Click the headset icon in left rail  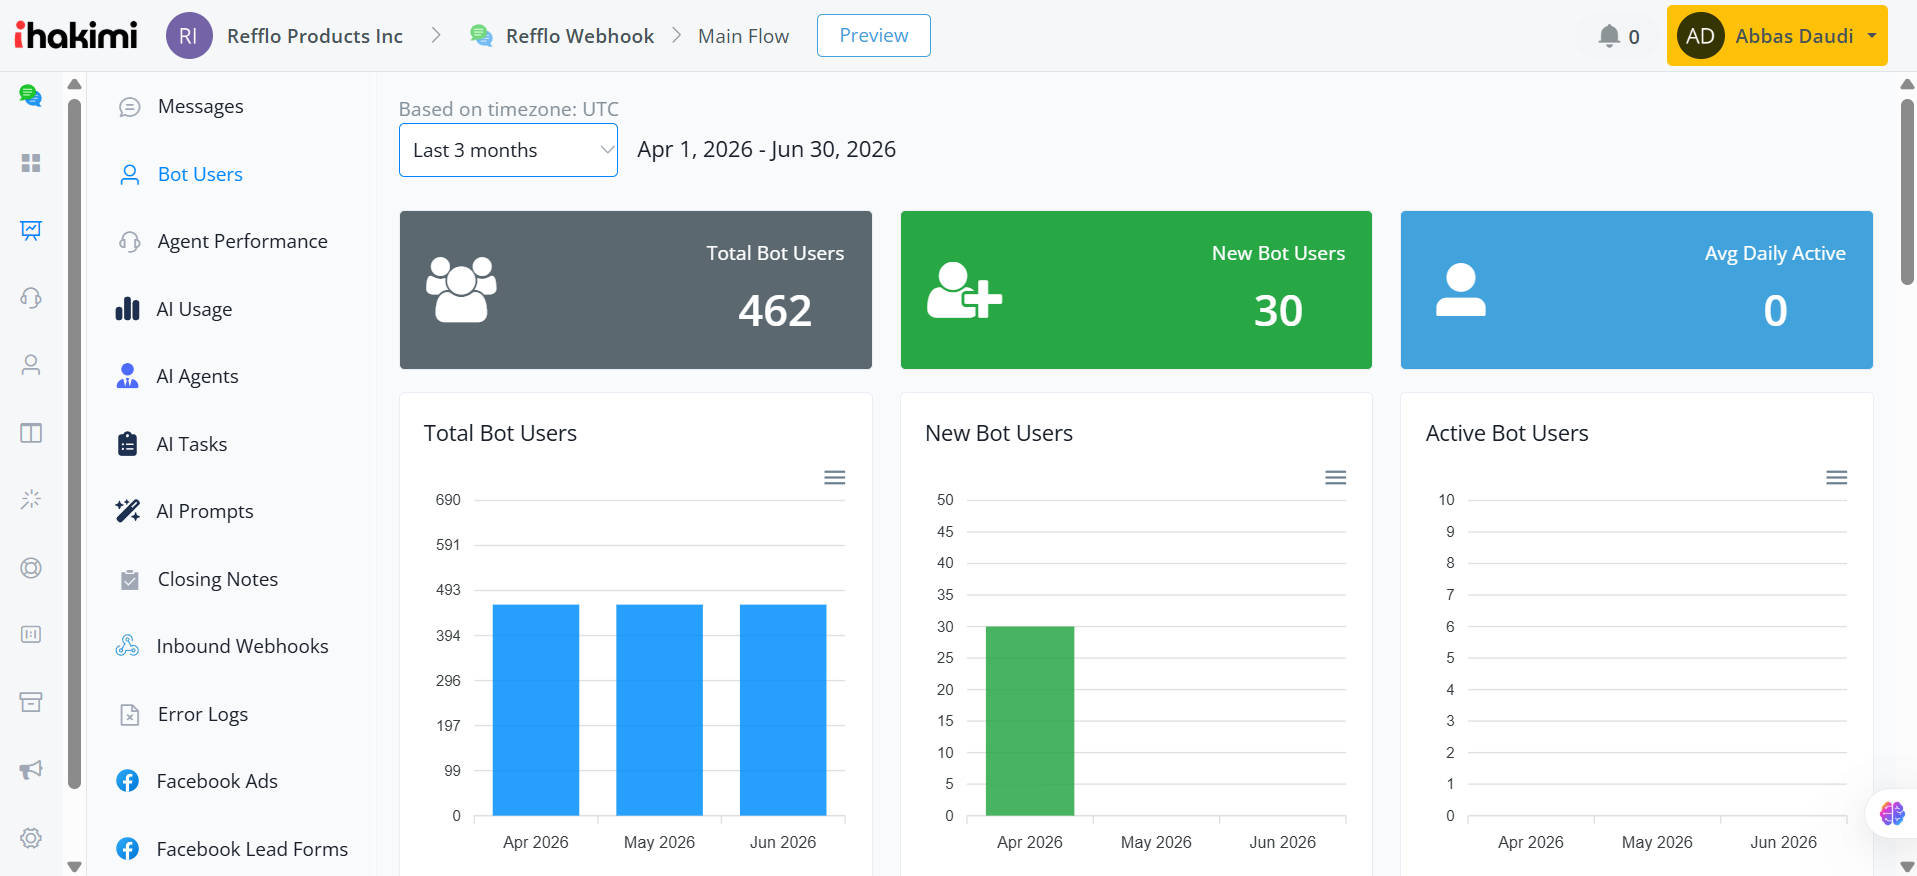click(x=31, y=297)
